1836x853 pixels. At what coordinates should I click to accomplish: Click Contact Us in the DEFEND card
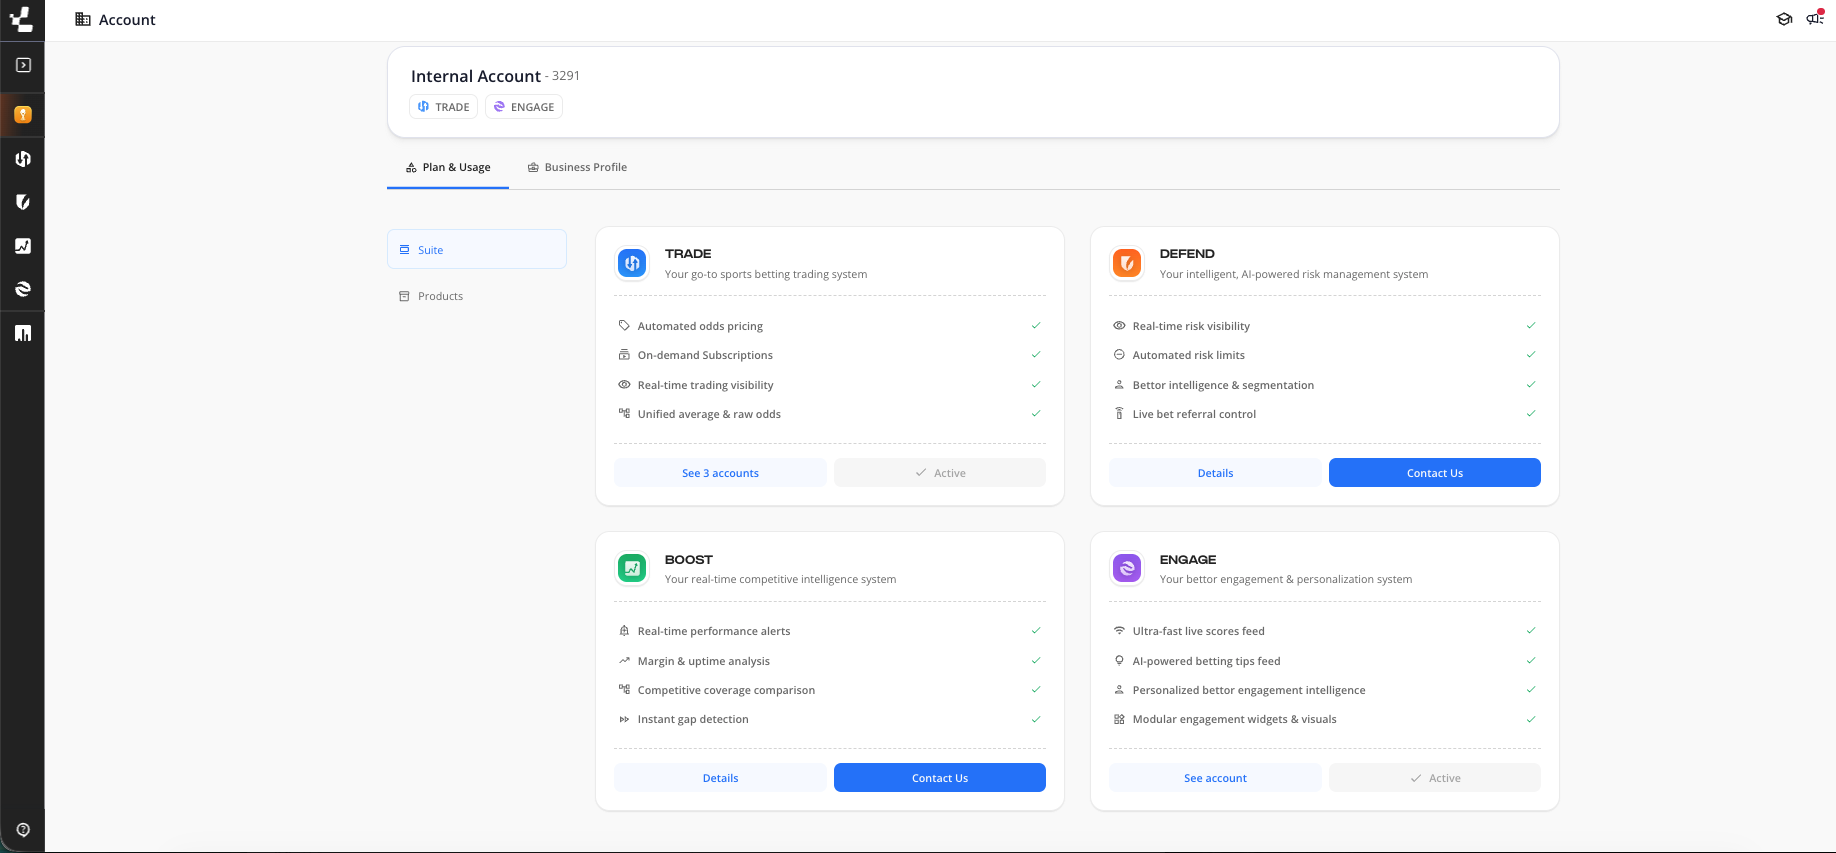pos(1435,473)
